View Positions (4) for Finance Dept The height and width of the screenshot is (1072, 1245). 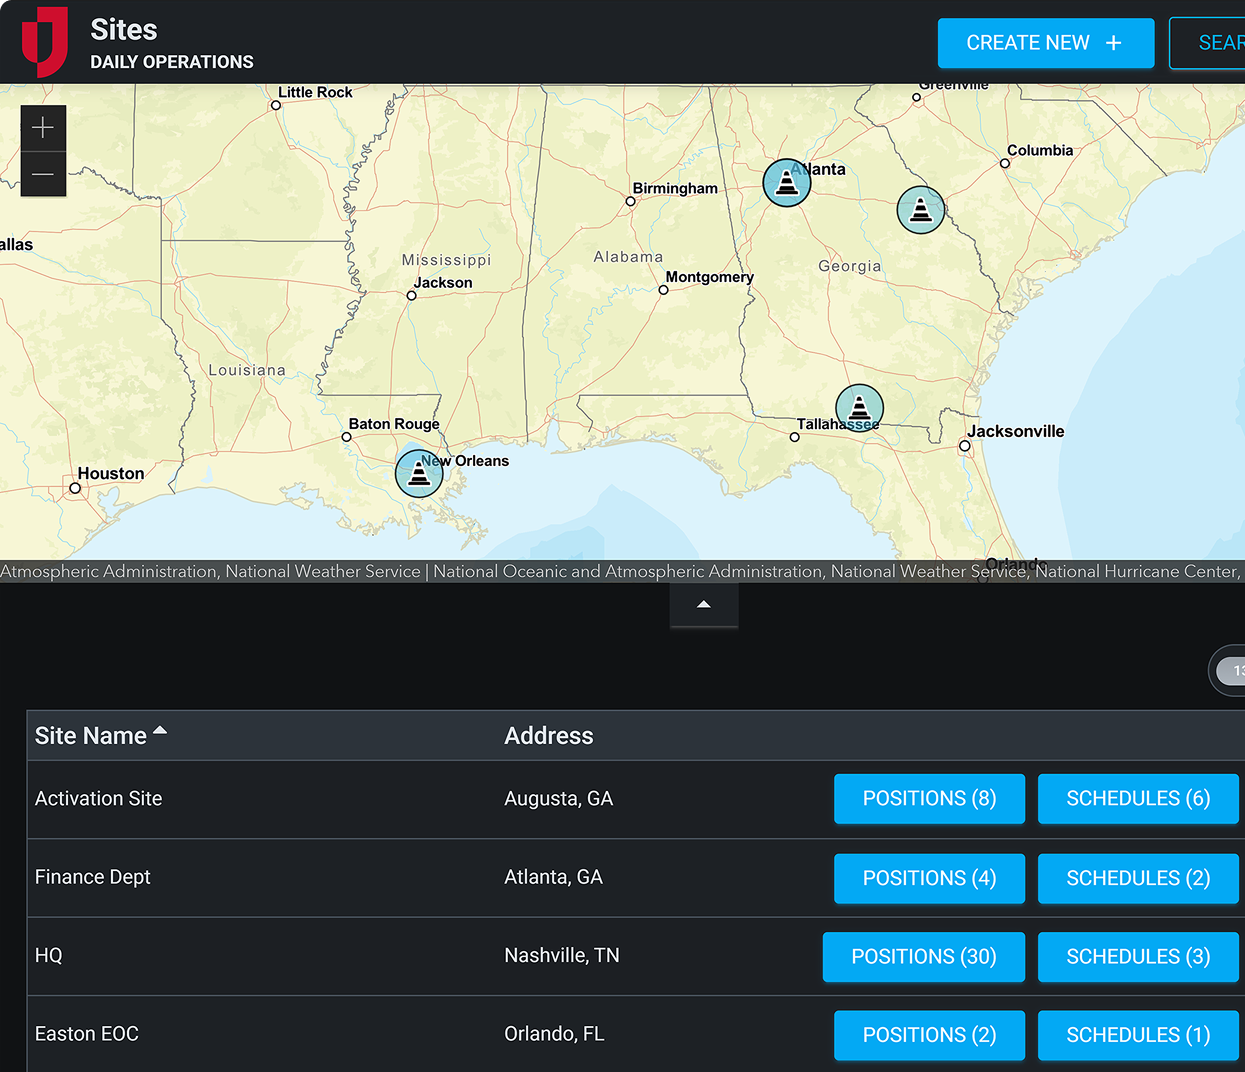click(x=929, y=878)
